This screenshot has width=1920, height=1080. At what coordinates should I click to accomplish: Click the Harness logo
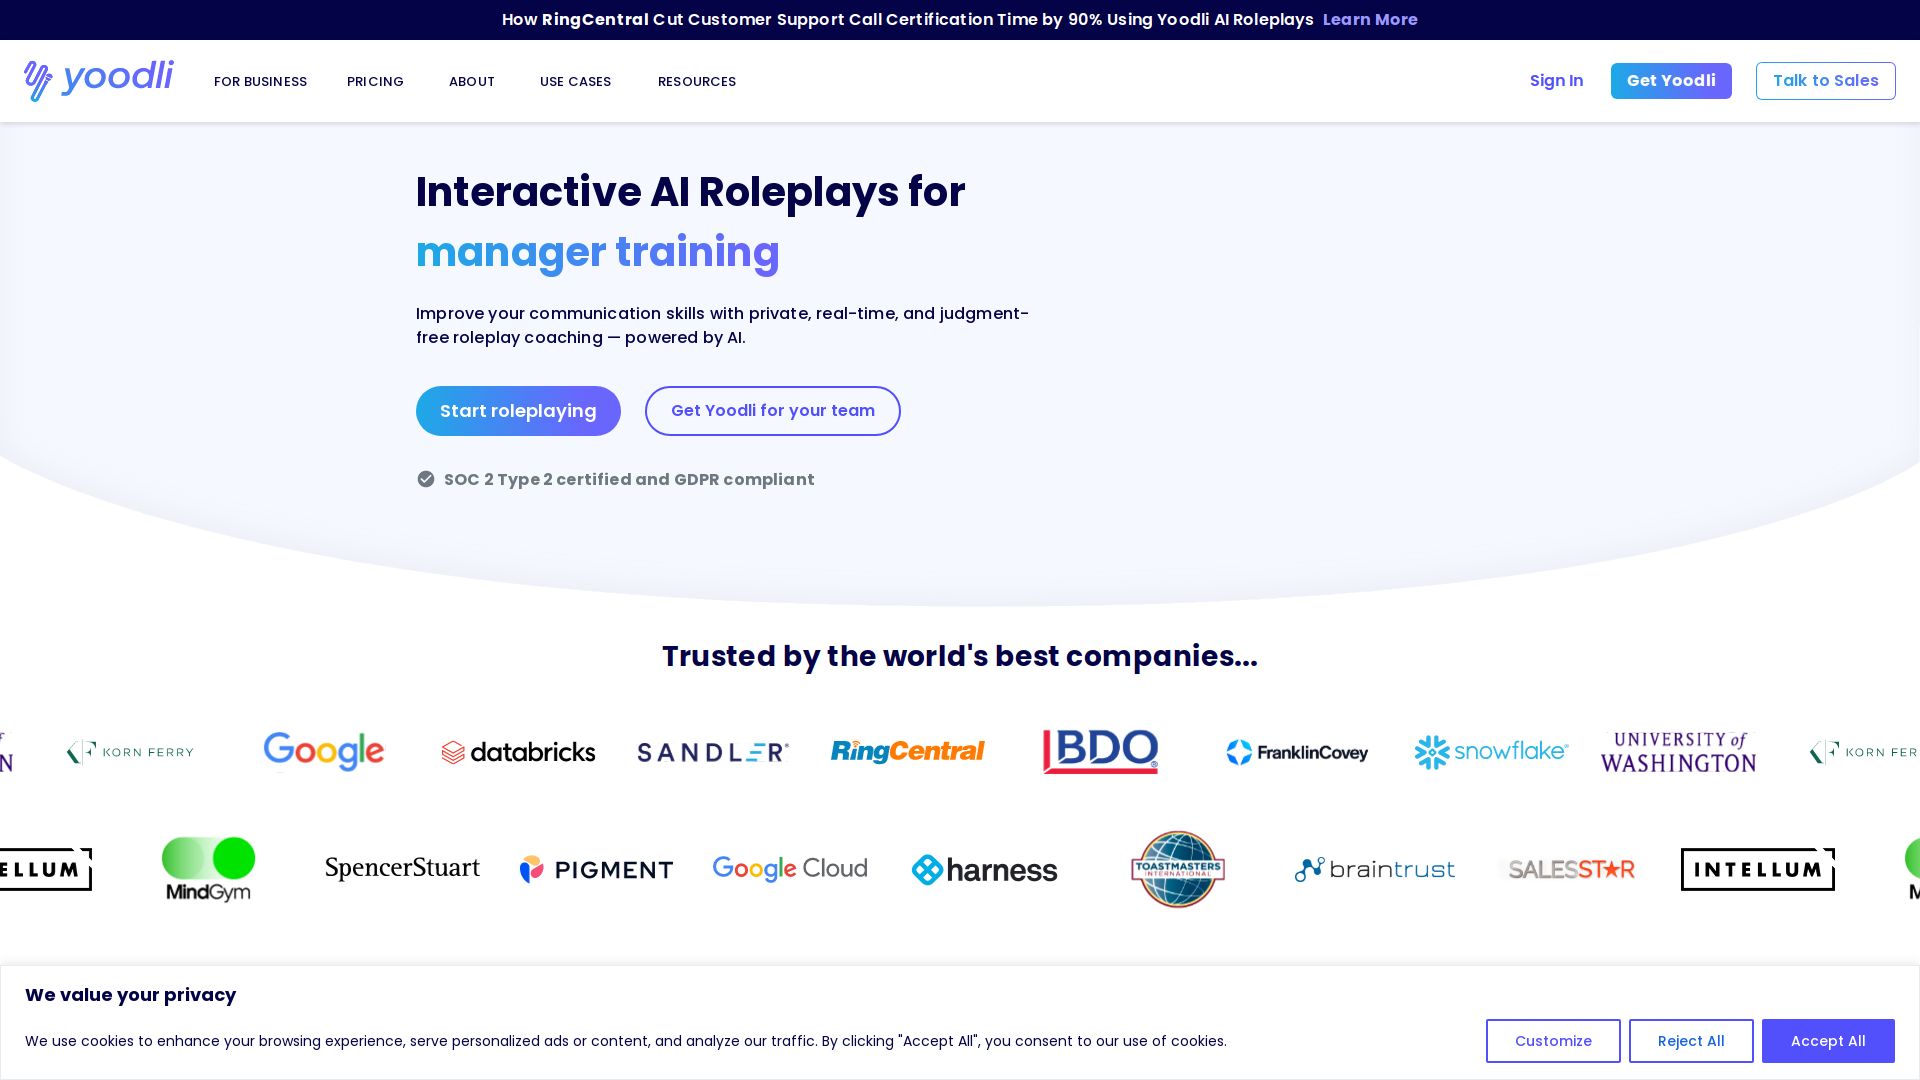(x=984, y=870)
